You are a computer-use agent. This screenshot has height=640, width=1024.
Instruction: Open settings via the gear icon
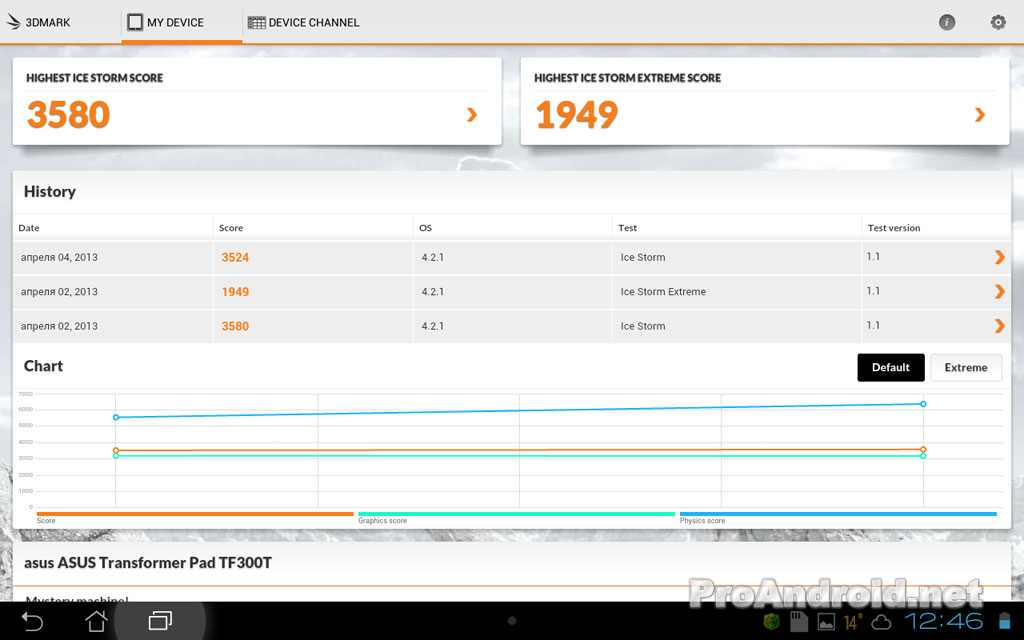[x=998, y=22]
